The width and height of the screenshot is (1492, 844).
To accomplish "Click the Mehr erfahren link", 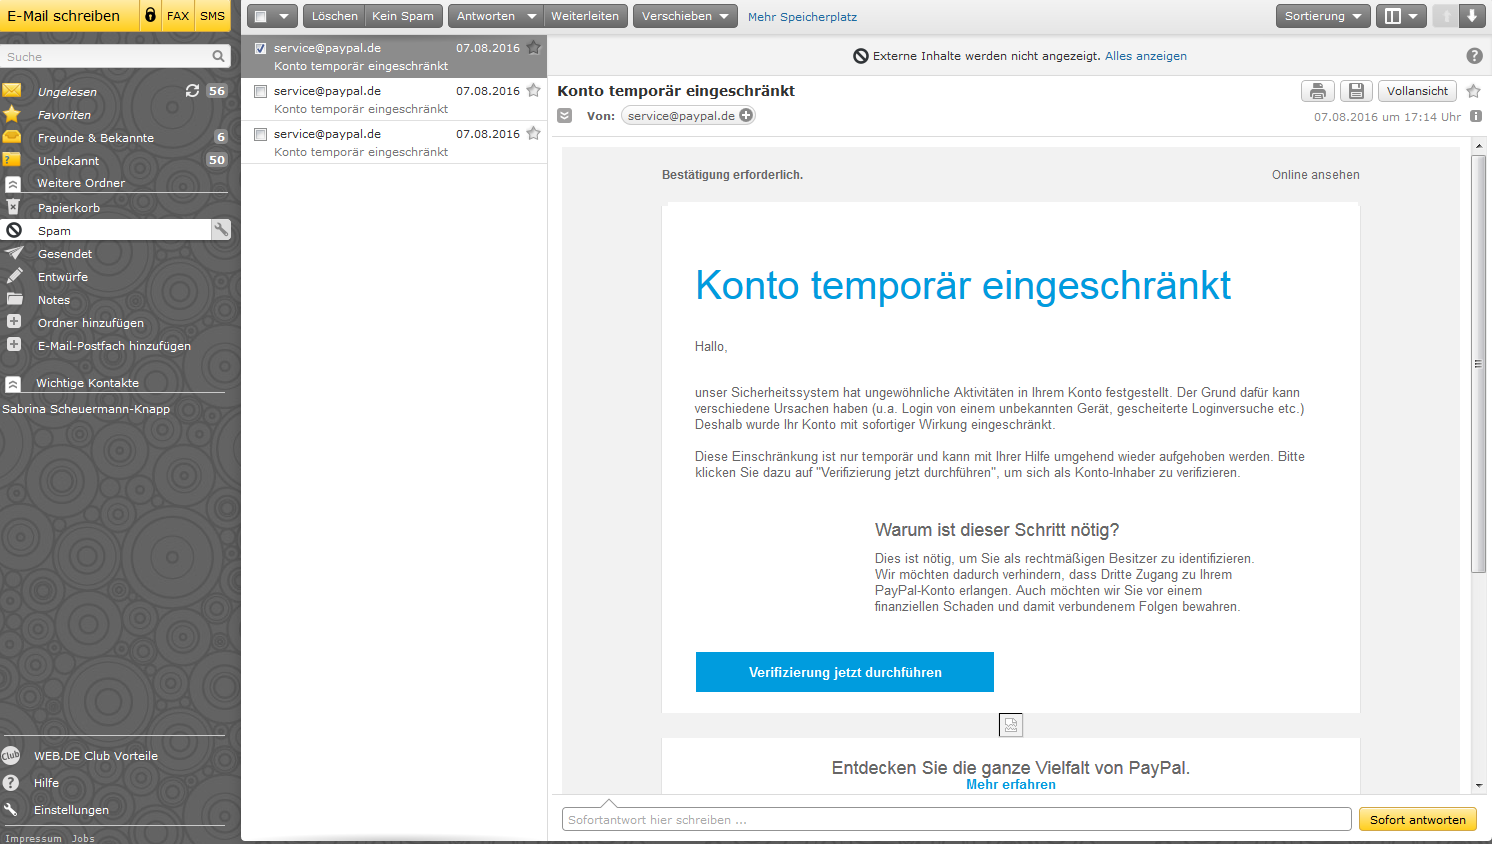I will 1011,785.
